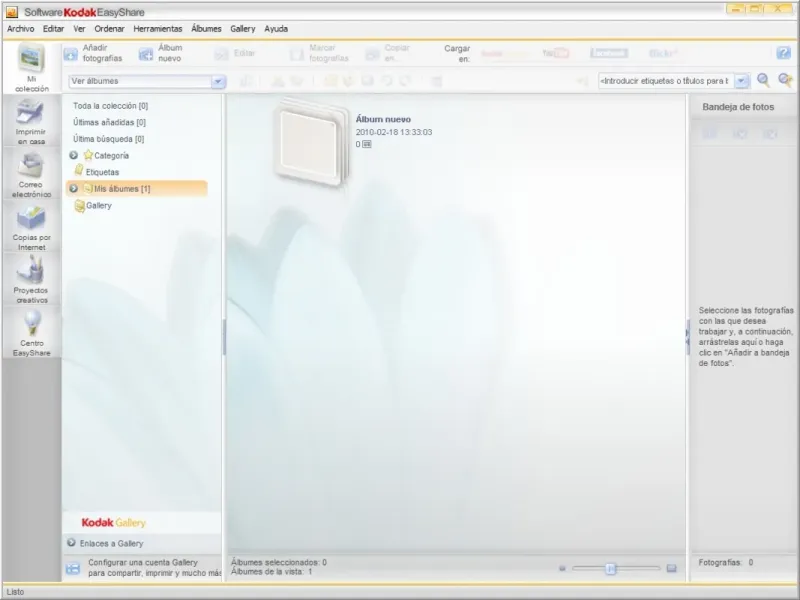Open the Ayuda menu
Viewport: 800px width, 600px height.
[x=276, y=29]
